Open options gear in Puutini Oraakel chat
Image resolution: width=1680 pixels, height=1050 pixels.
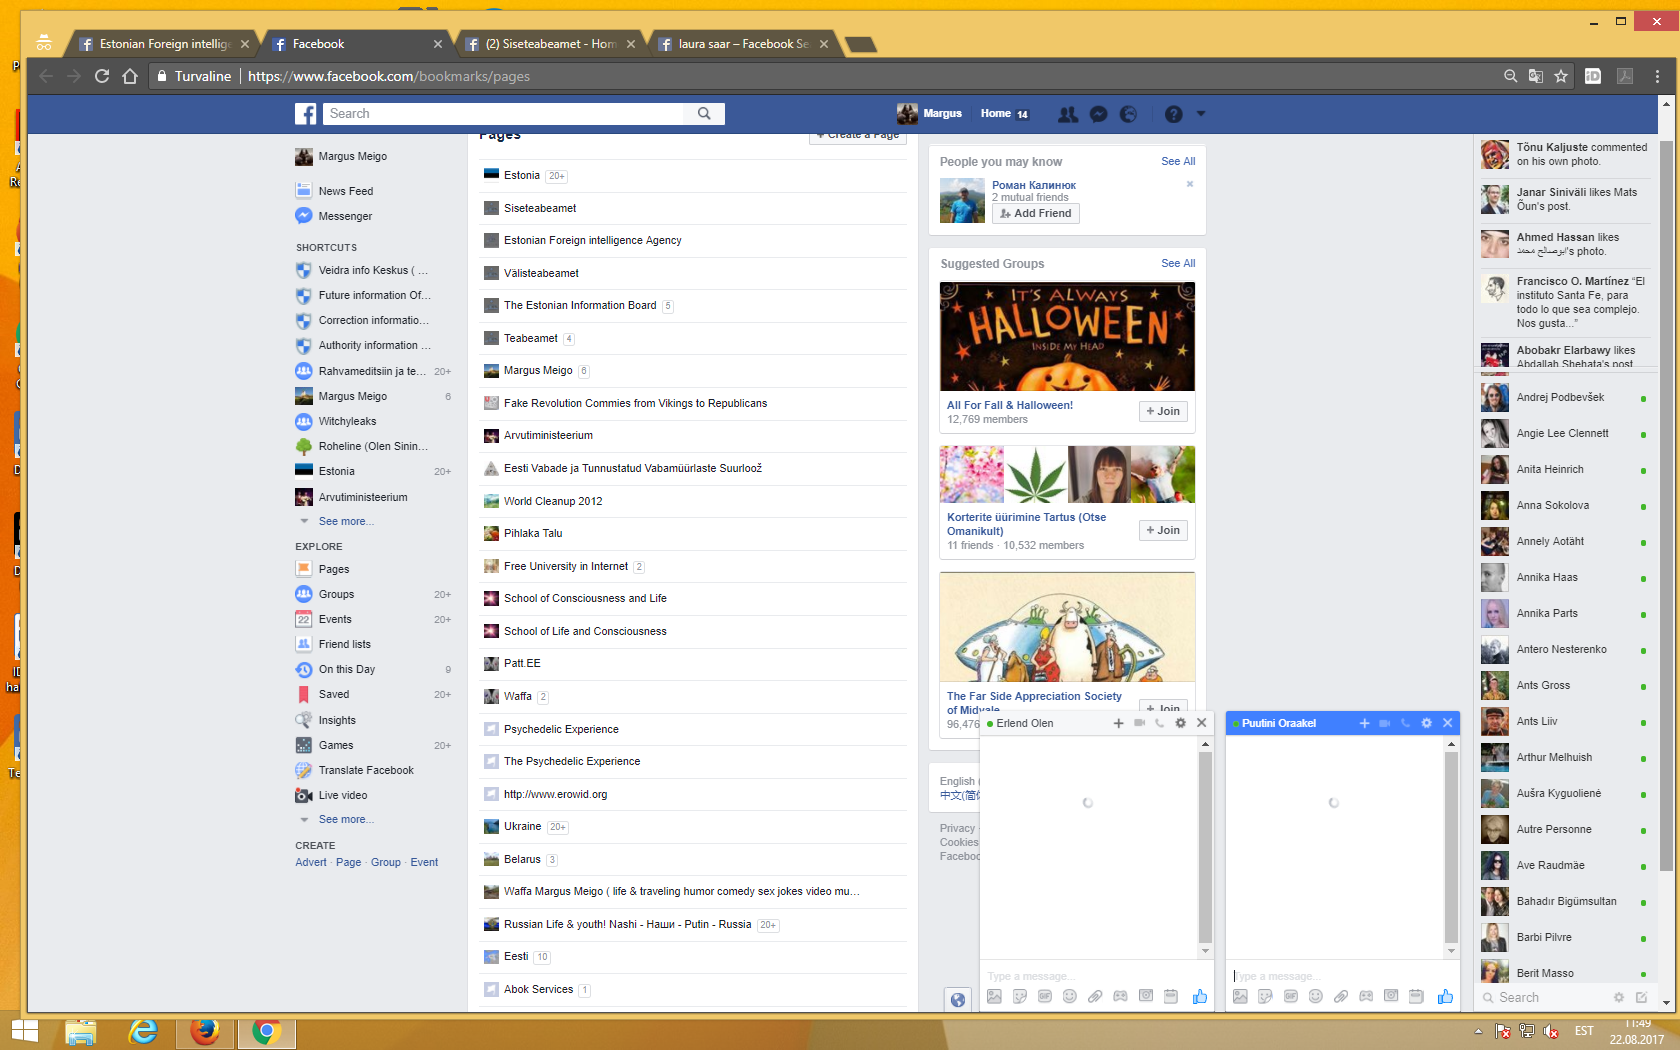coord(1426,723)
